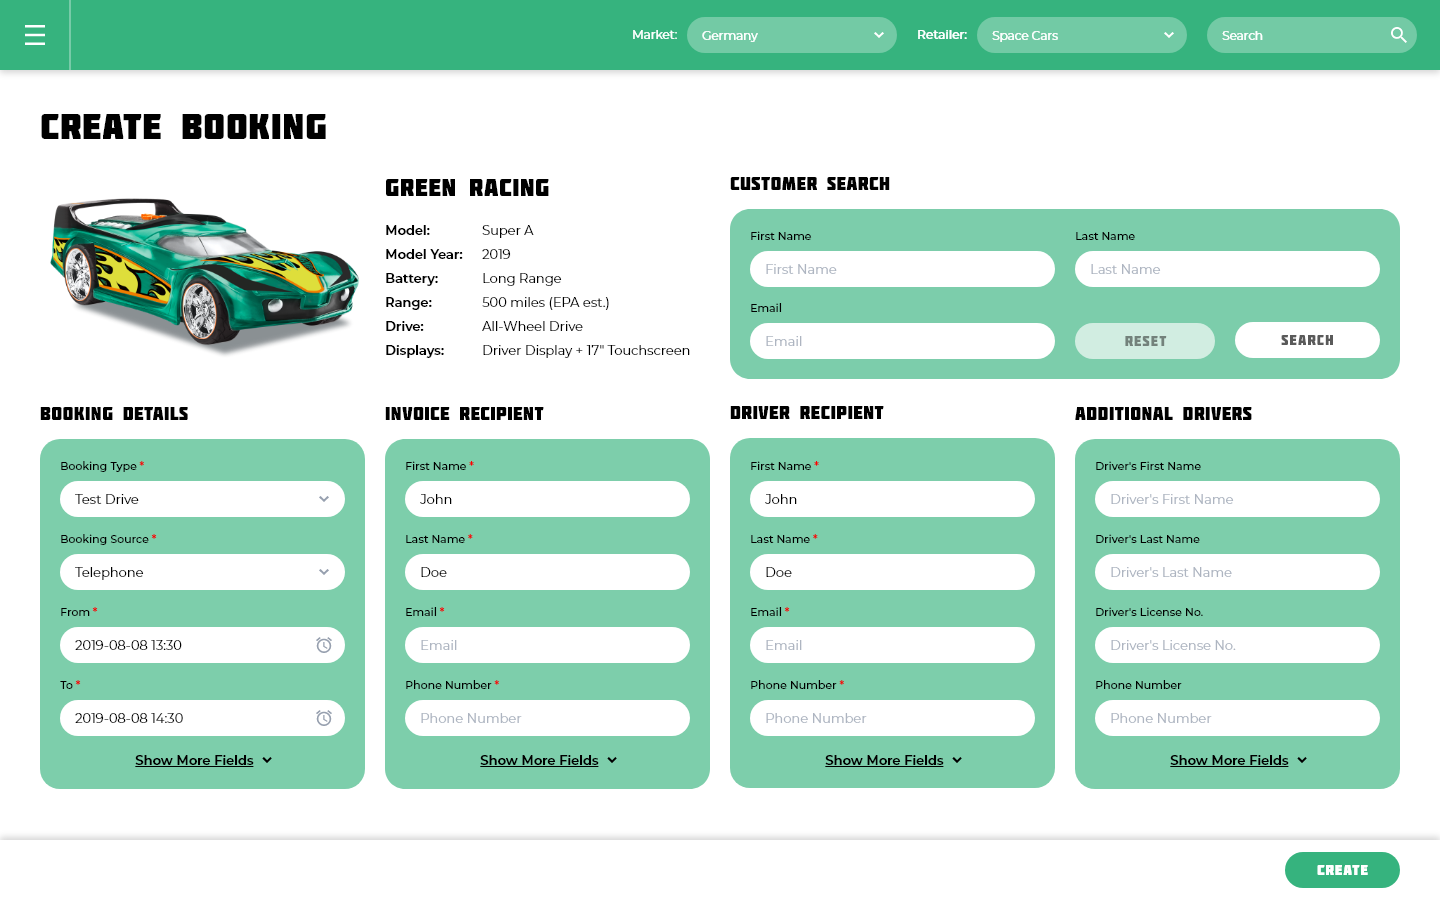Viewport: 1440px width, 900px height.
Task: Open the clock picker for the To field
Action: pos(324,718)
